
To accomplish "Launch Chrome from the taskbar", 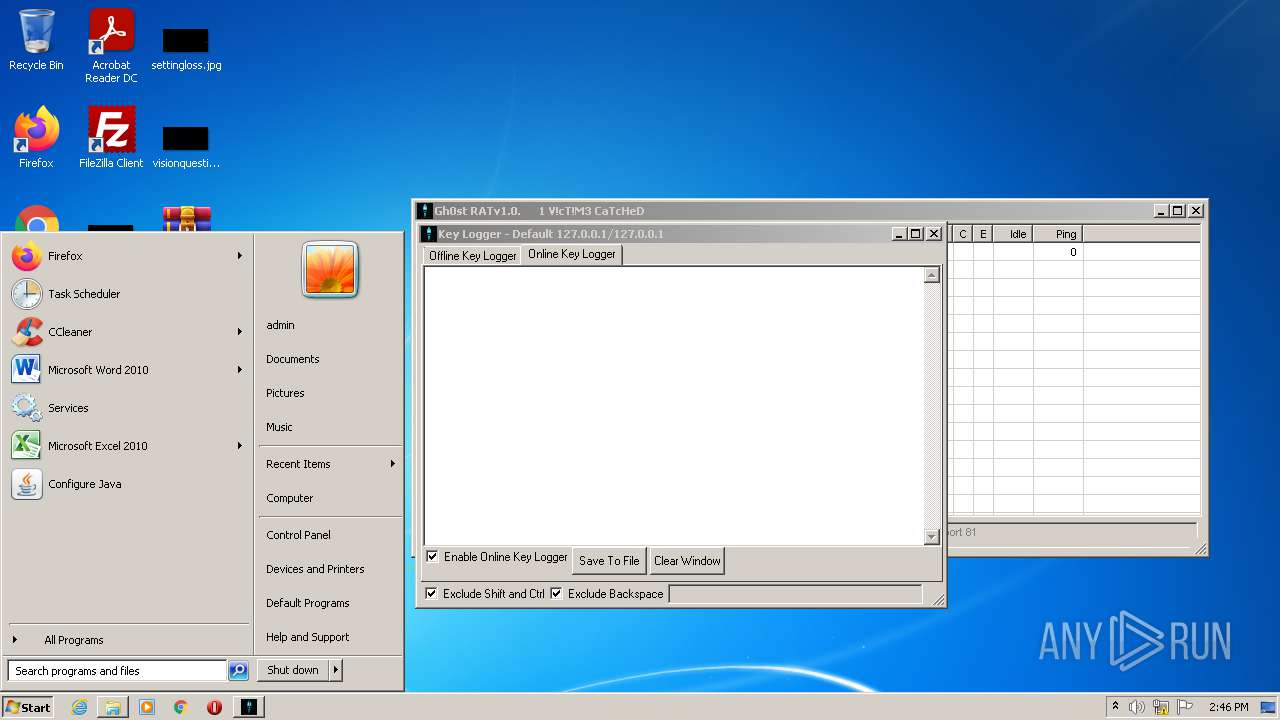I will (x=181, y=707).
